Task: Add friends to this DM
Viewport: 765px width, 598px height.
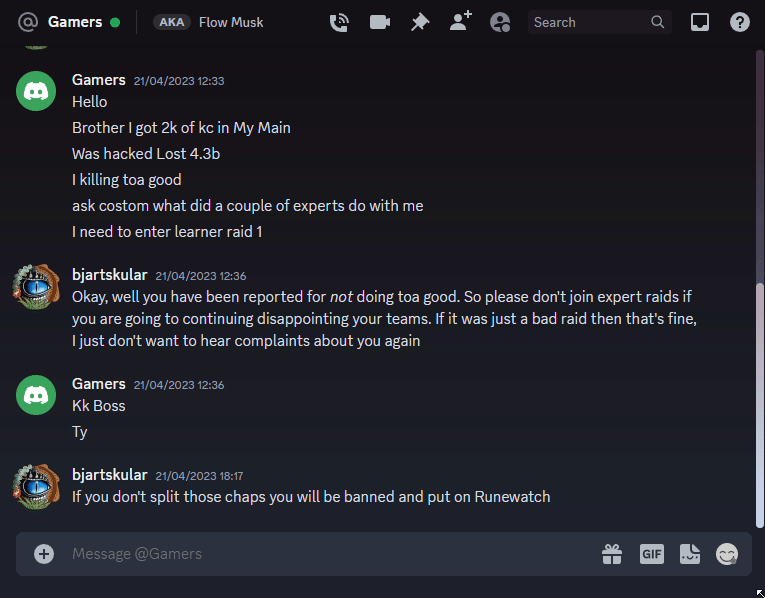Action: [461, 21]
